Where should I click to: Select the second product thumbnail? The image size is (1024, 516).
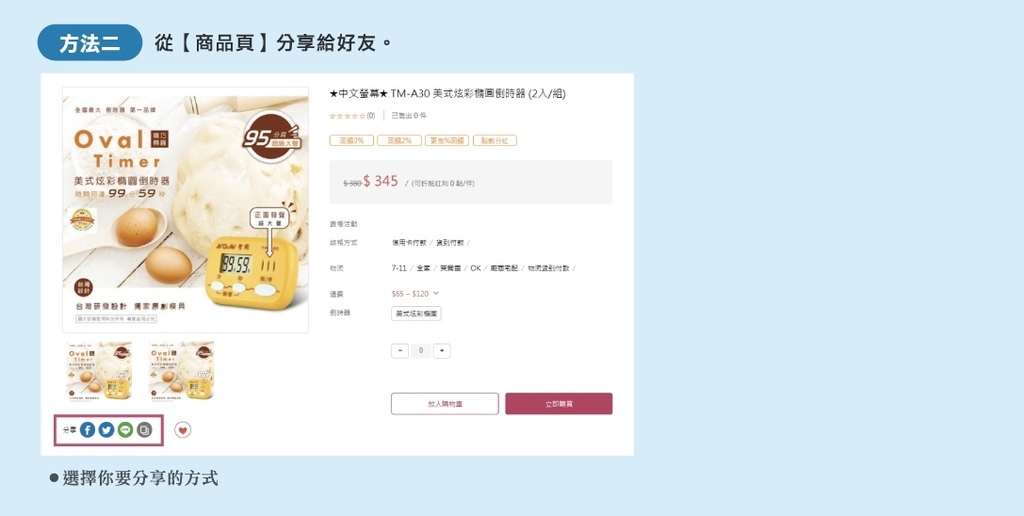click(x=181, y=370)
